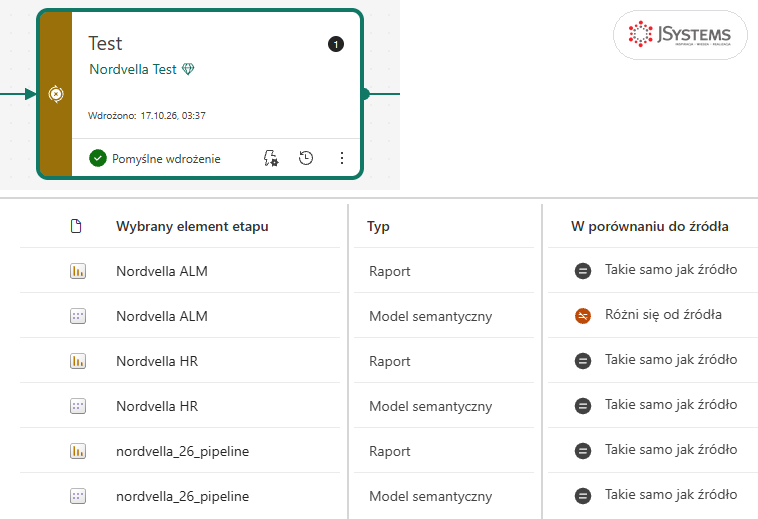Viewport: 758px width, 519px height.
Task: Click Takie samo jak źródło for Nordvella HR model
Action: 671,404
